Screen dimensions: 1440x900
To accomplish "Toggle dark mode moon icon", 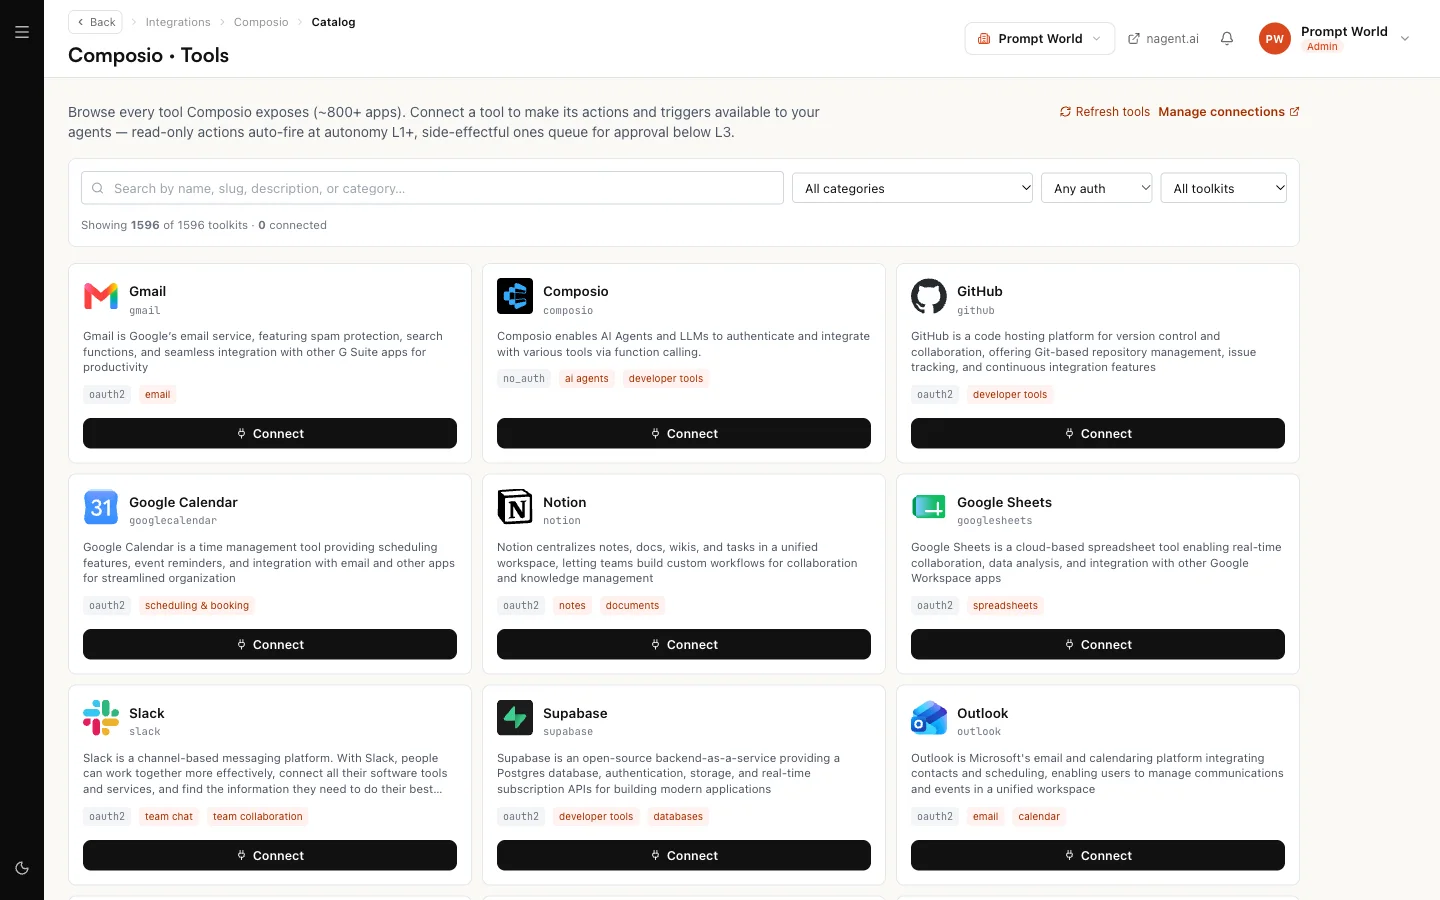I will tap(22, 868).
